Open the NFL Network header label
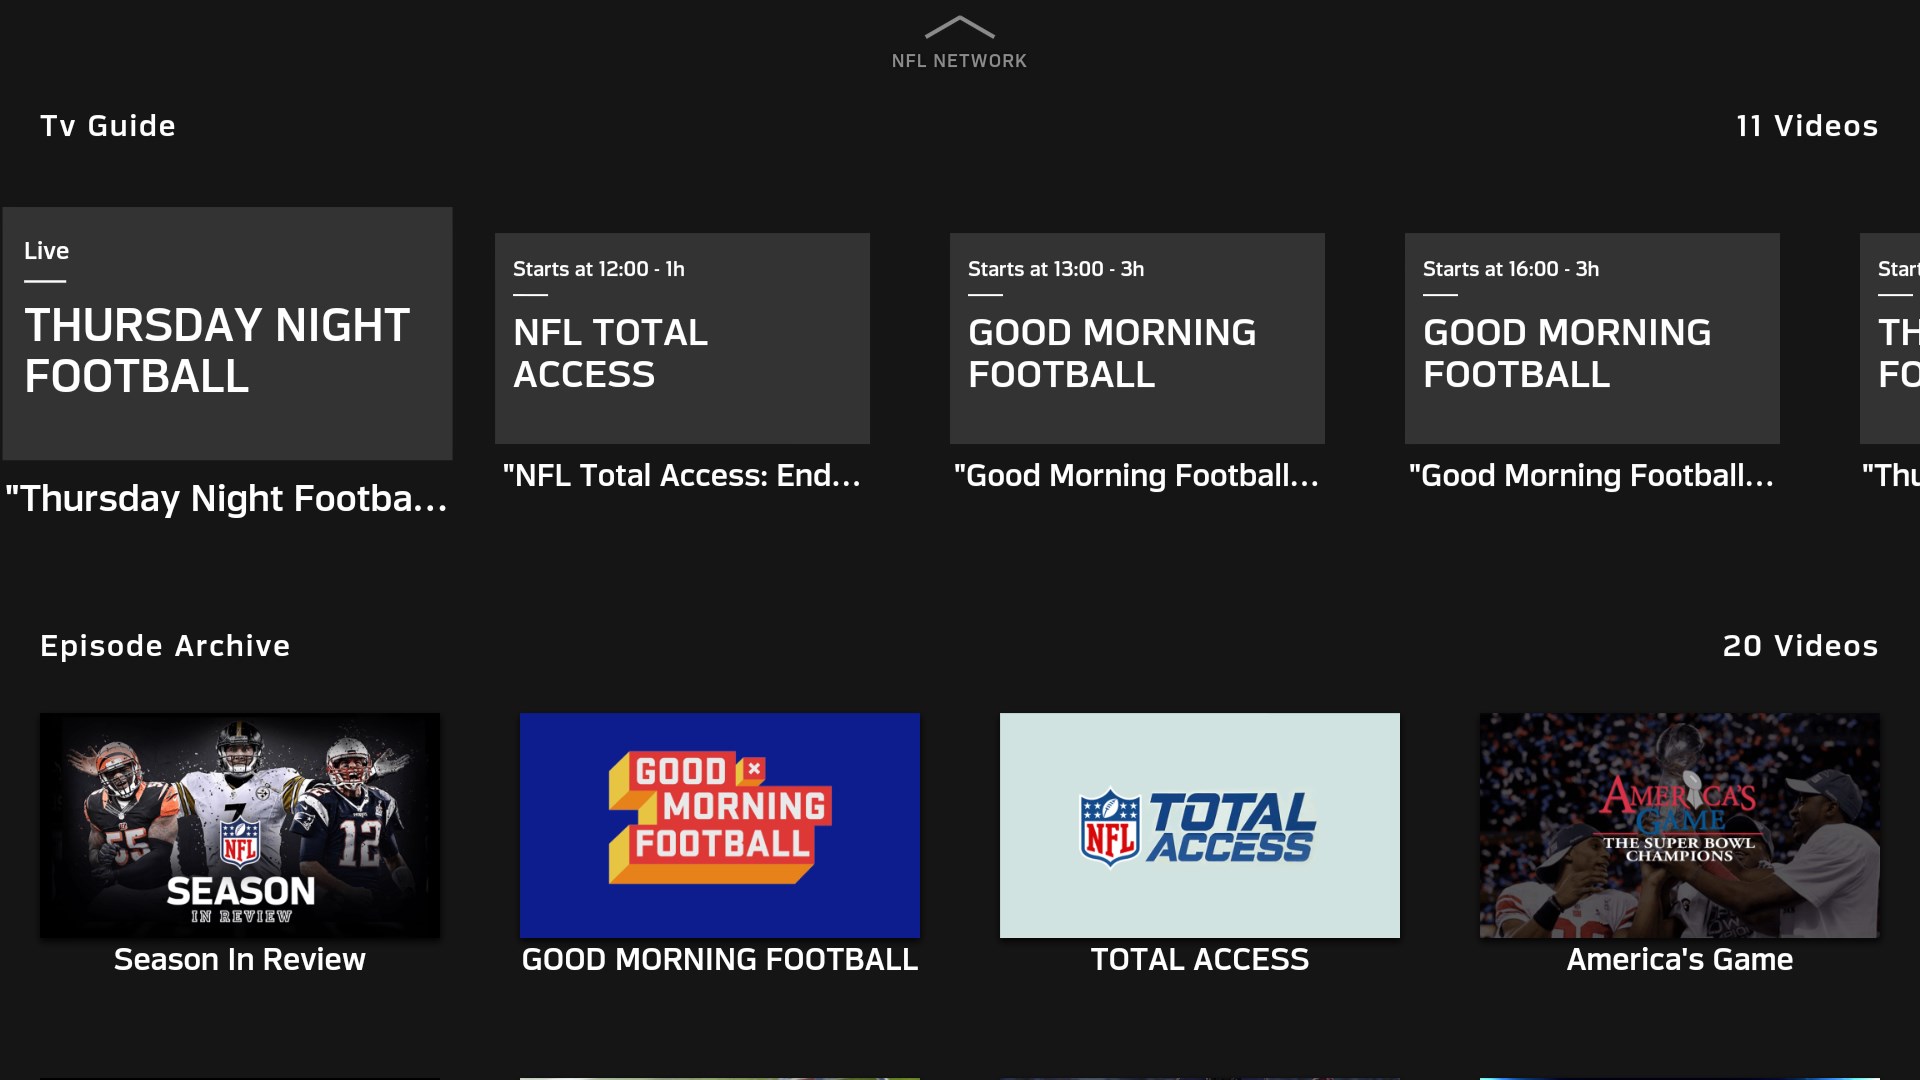 click(x=959, y=61)
